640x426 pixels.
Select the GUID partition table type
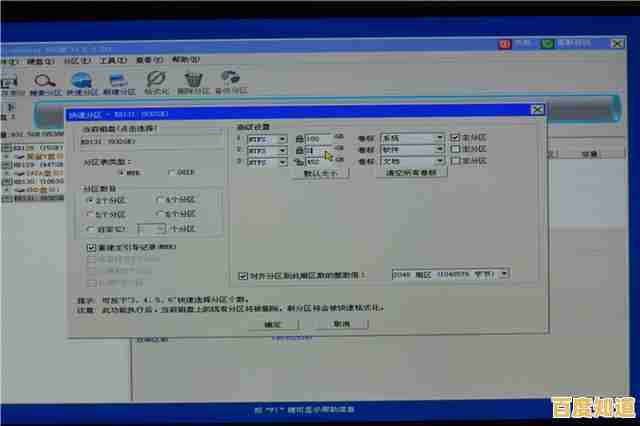[170, 172]
